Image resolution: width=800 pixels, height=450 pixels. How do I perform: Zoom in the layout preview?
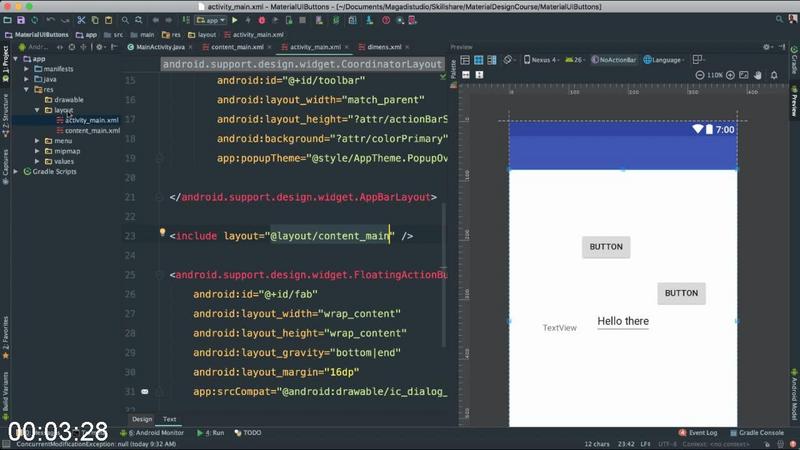(730, 75)
